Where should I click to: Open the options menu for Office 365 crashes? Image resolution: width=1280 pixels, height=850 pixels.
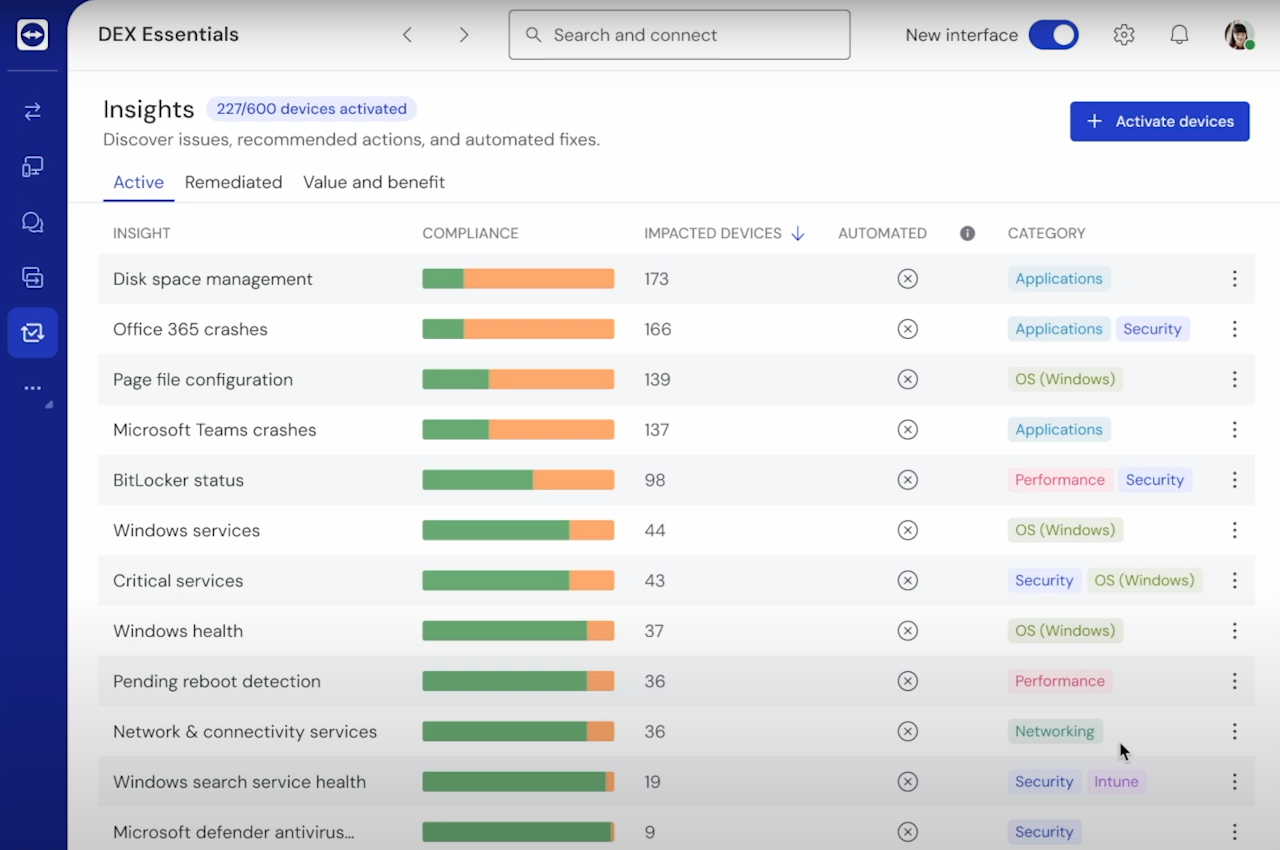coord(1234,329)
